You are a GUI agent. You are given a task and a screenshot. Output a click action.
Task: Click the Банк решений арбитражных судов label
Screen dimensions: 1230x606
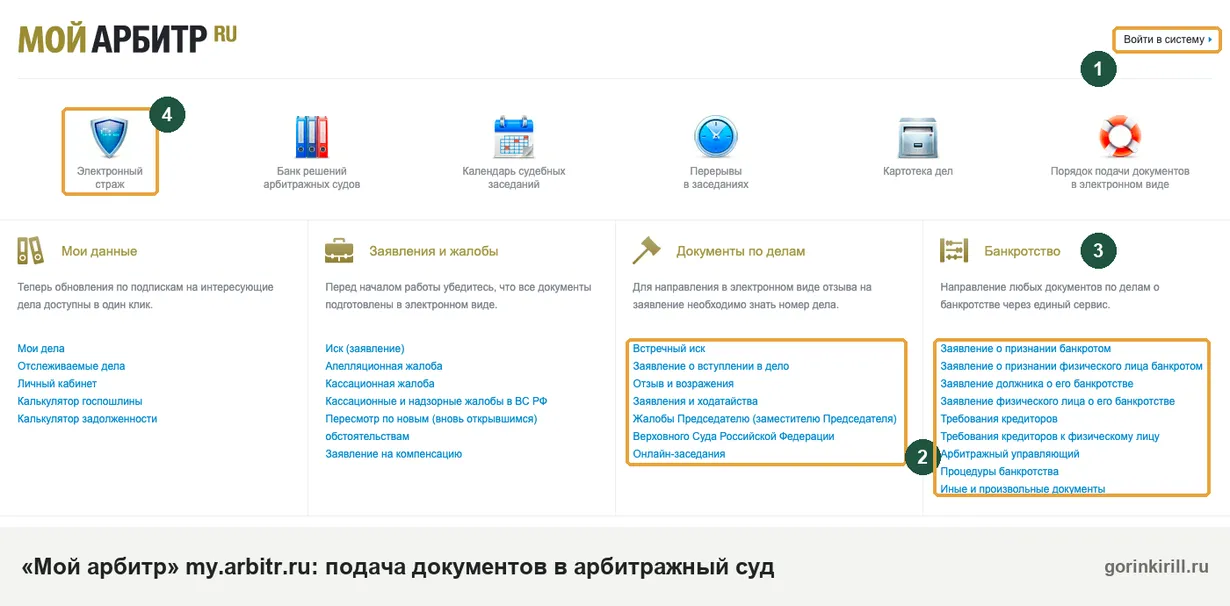tap(312, 178)
